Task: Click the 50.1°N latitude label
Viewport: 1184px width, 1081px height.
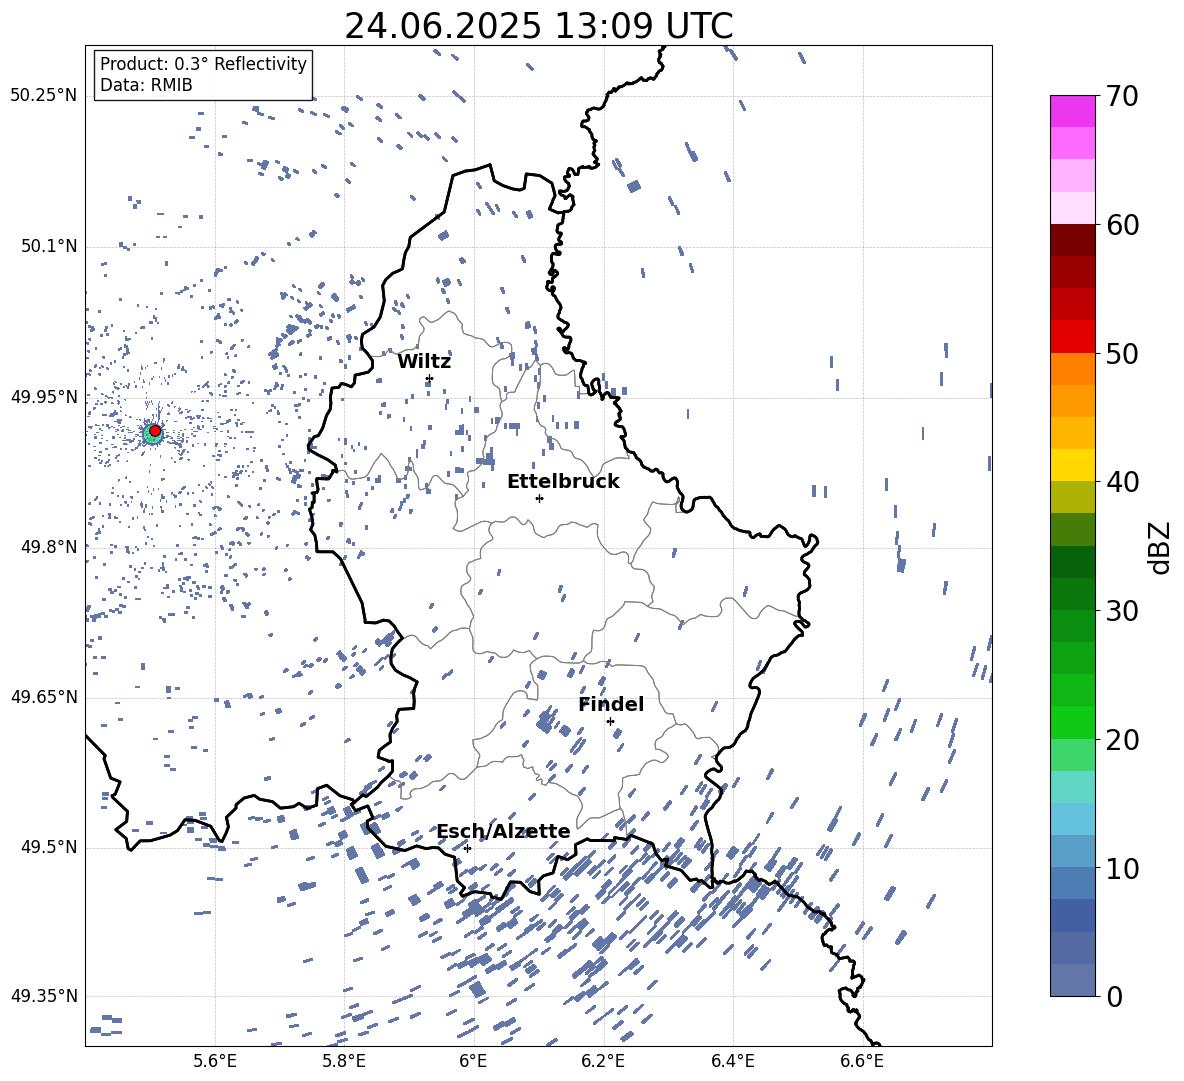Action: coord(48,246)
